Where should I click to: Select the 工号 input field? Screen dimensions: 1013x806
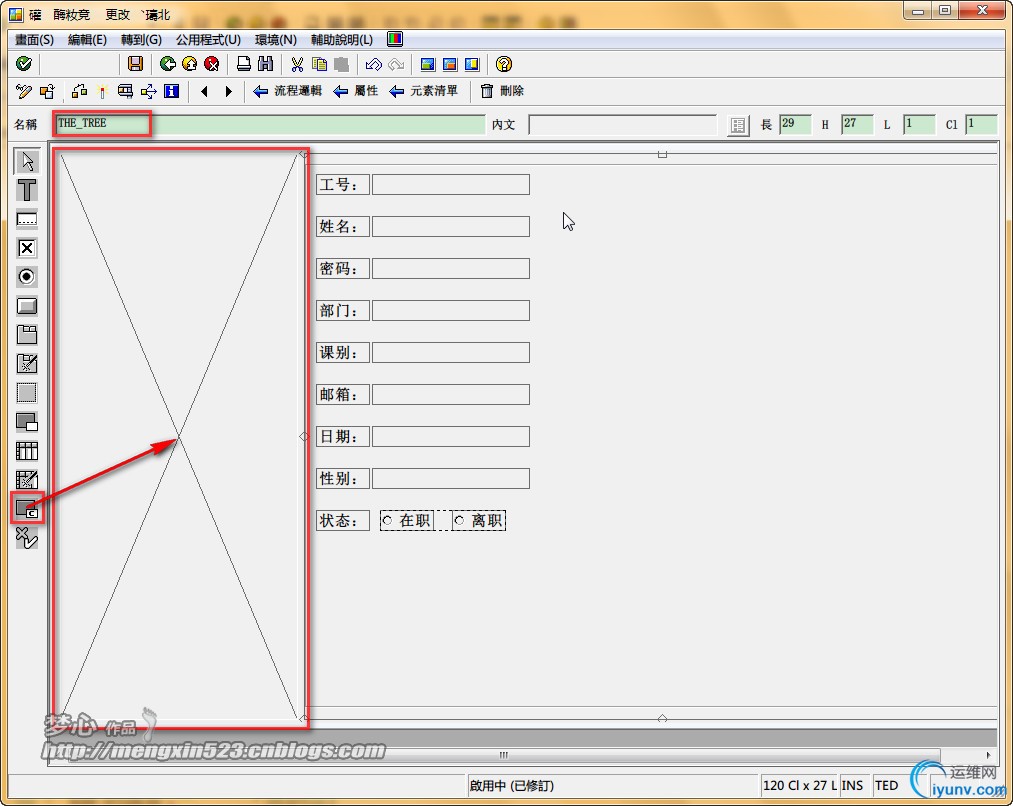[451, 184]
